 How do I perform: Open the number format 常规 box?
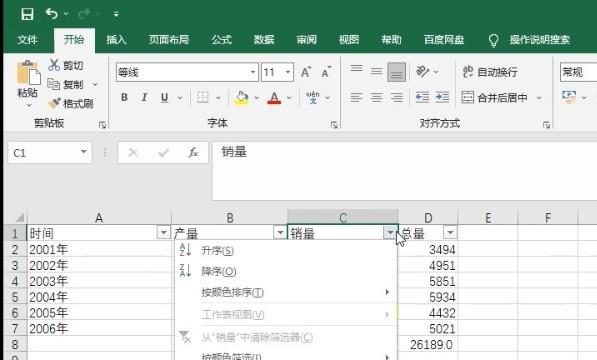coord(578,72)
